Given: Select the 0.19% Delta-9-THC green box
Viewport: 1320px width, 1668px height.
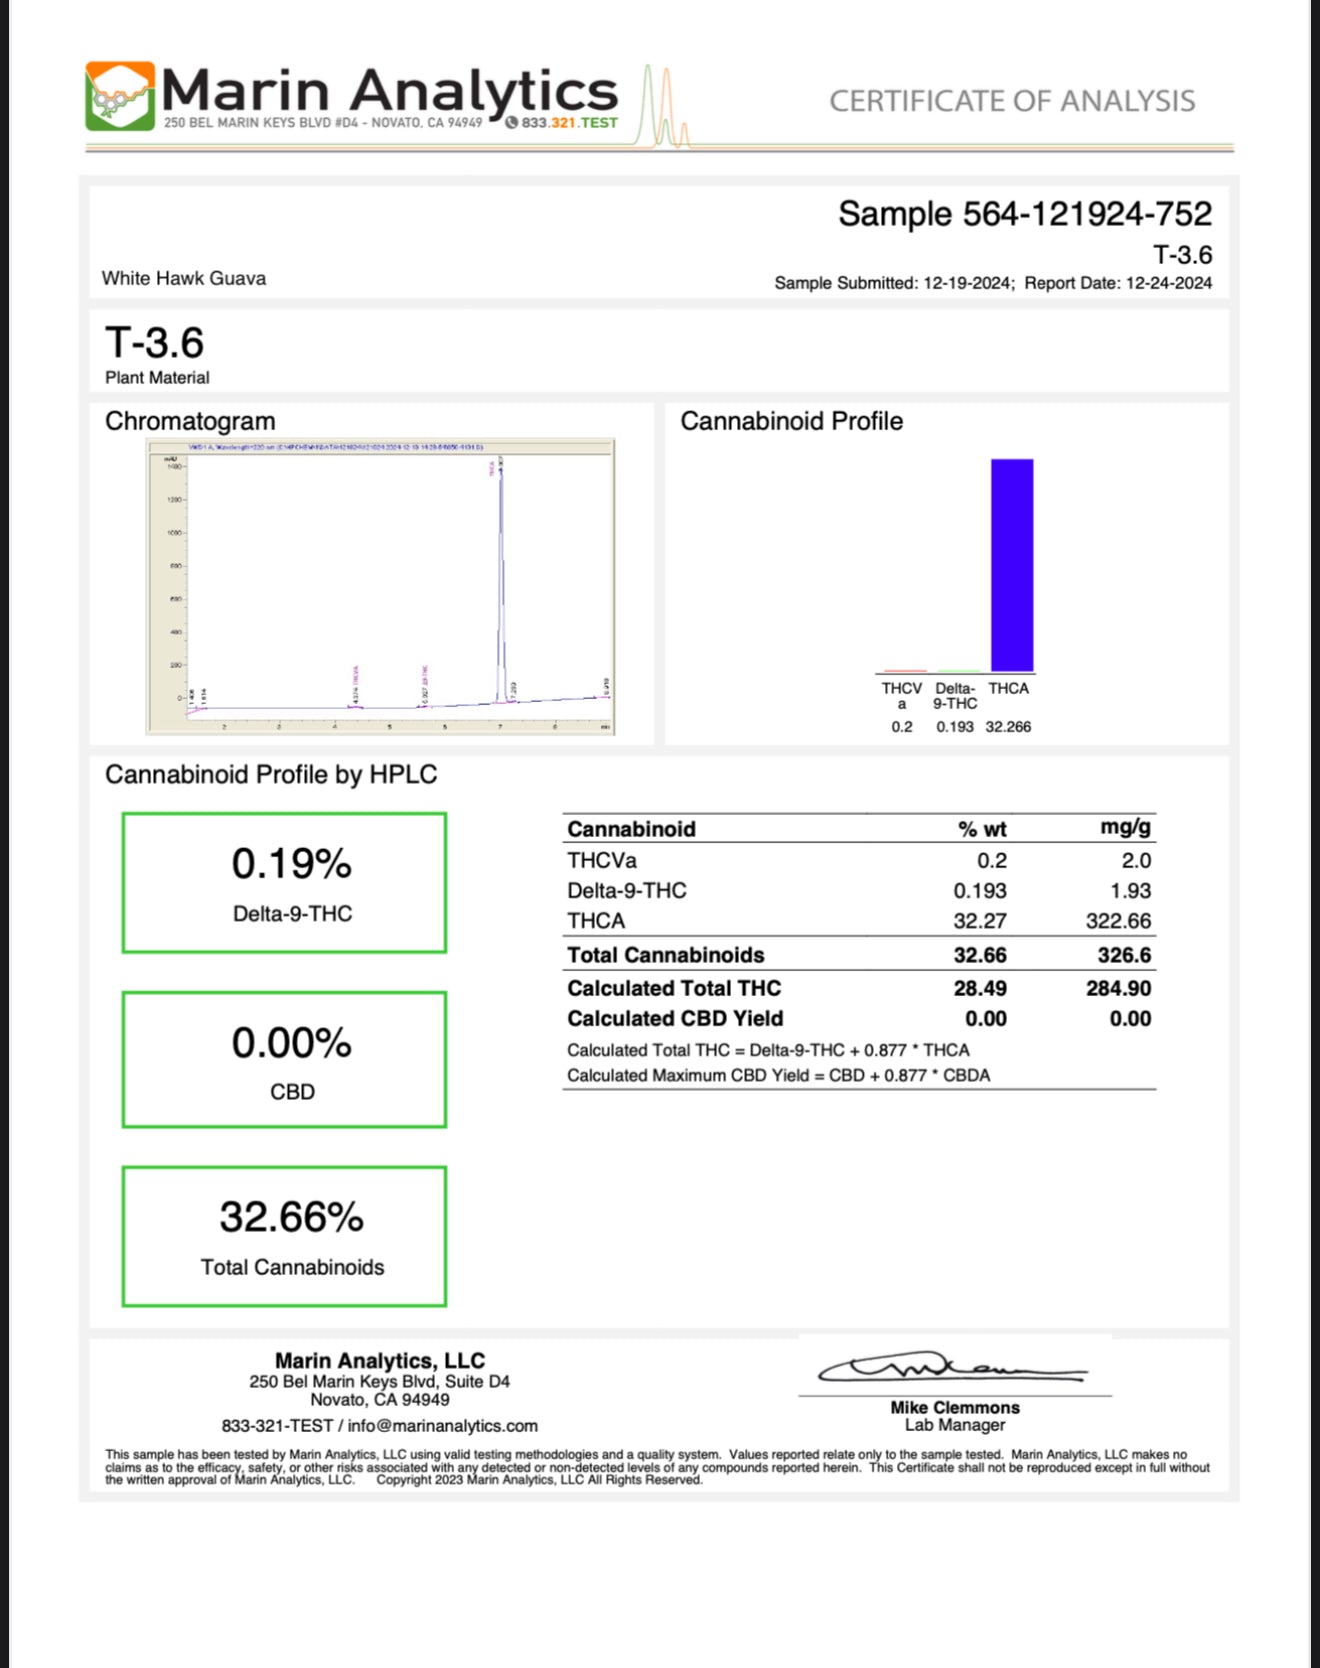Looking at the screenshot, I should [x=284, y=882].
